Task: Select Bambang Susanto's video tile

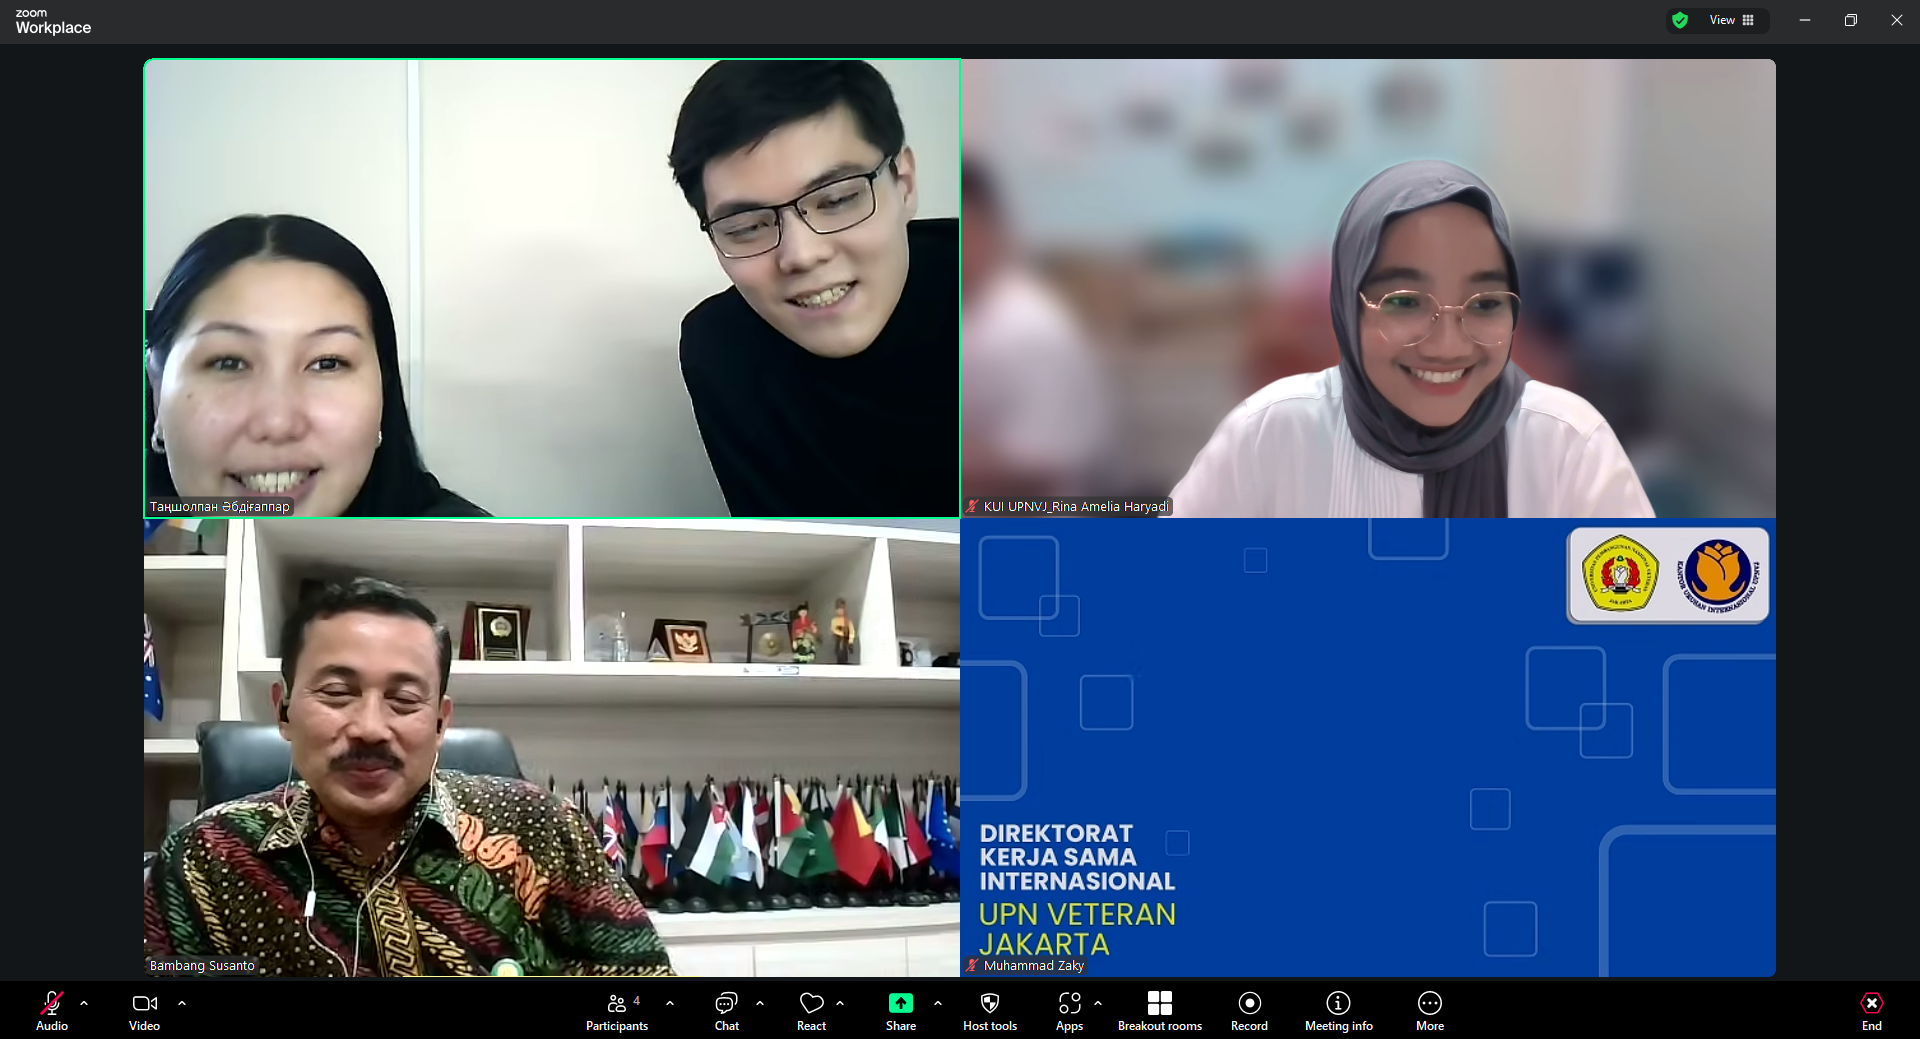Action: pos(551,747)
